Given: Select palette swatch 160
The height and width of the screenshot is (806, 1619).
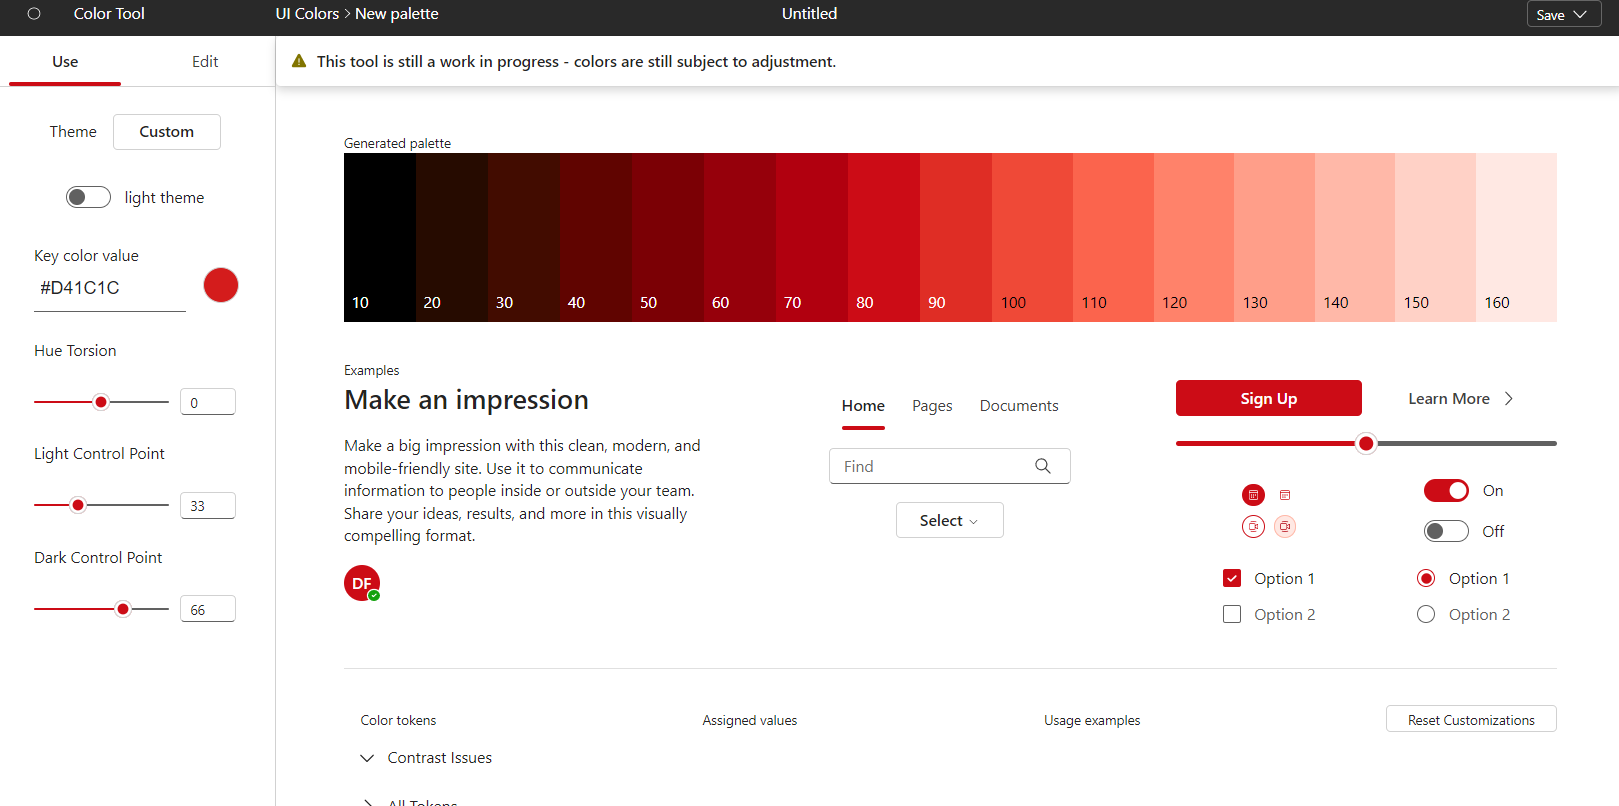Looking at the screenshot, I should 1516,237.
